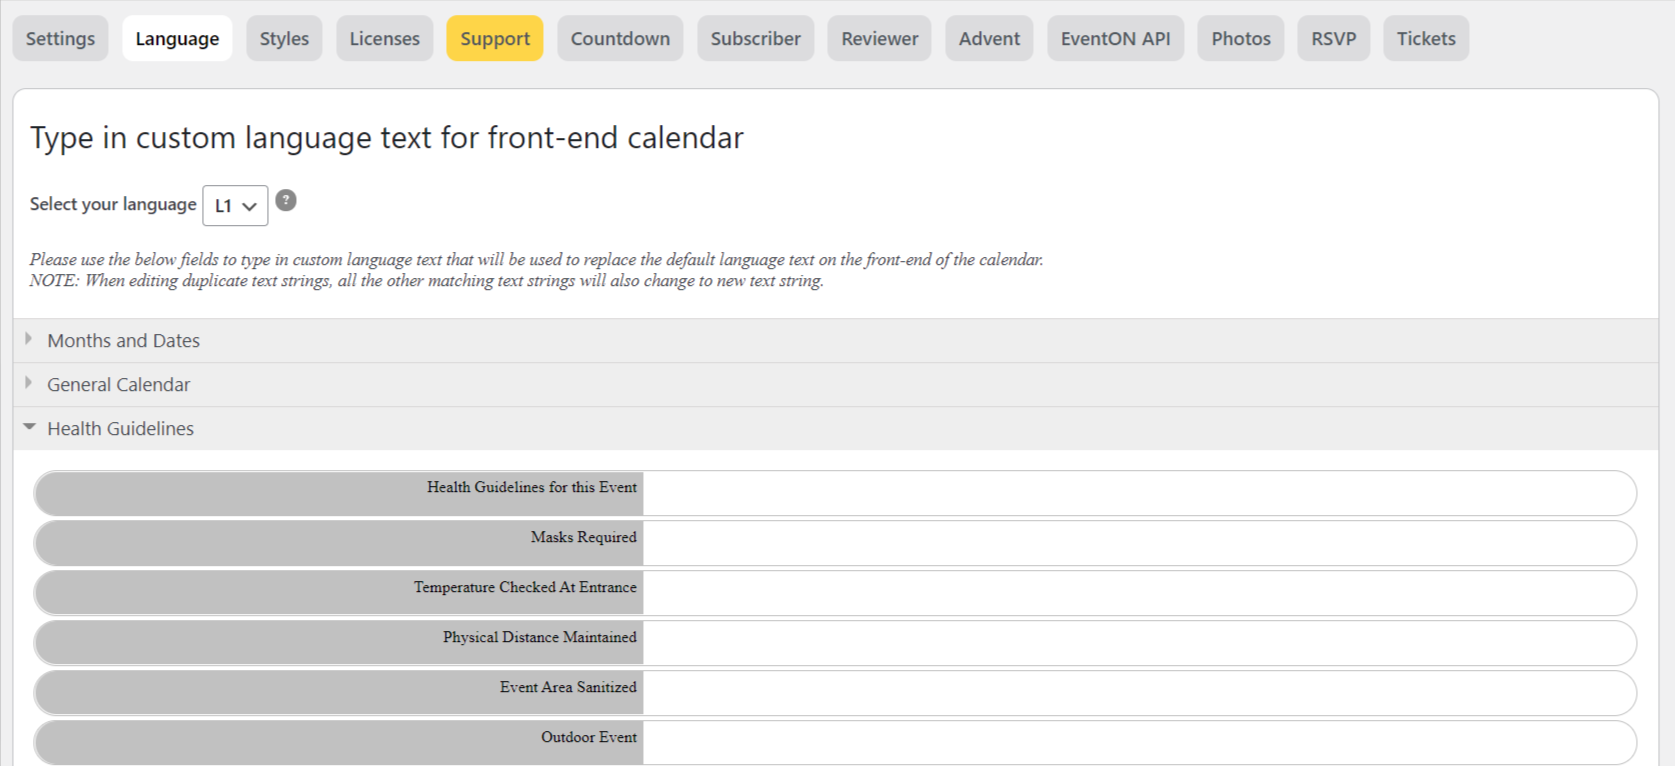
Task: Open the RSVP tab
Action: [1334, 38]
